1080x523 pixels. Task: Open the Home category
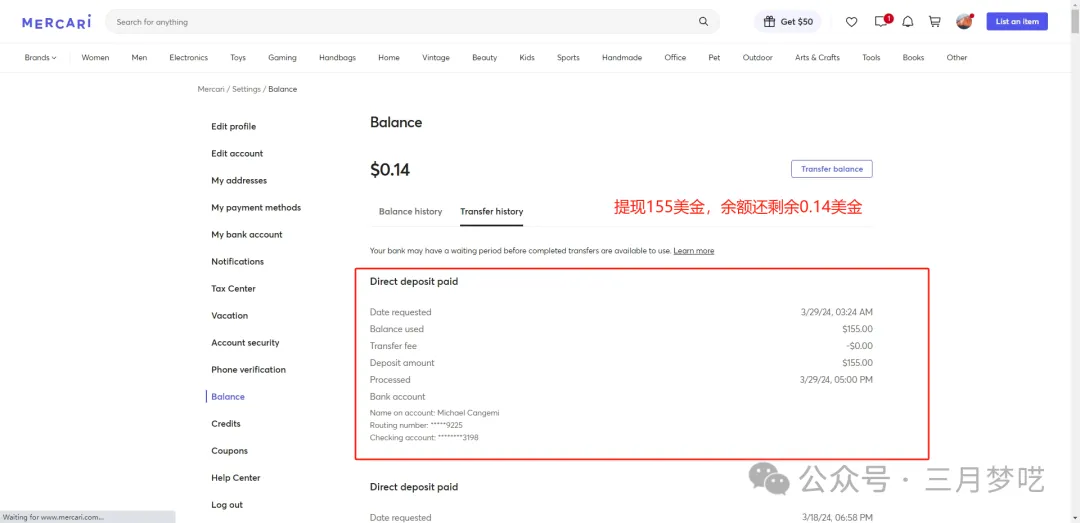389,58
